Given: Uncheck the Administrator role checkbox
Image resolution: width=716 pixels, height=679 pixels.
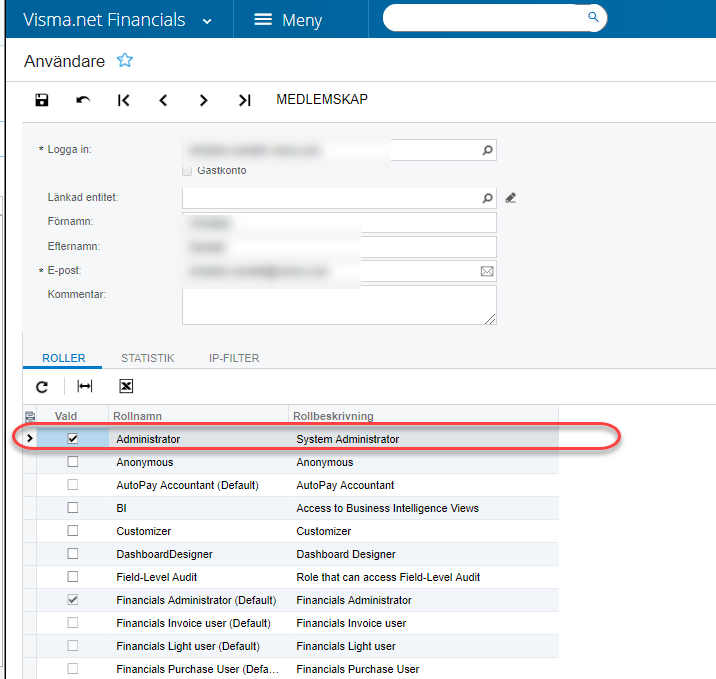Looking at the screenshot, I should (x=73, y=439).
